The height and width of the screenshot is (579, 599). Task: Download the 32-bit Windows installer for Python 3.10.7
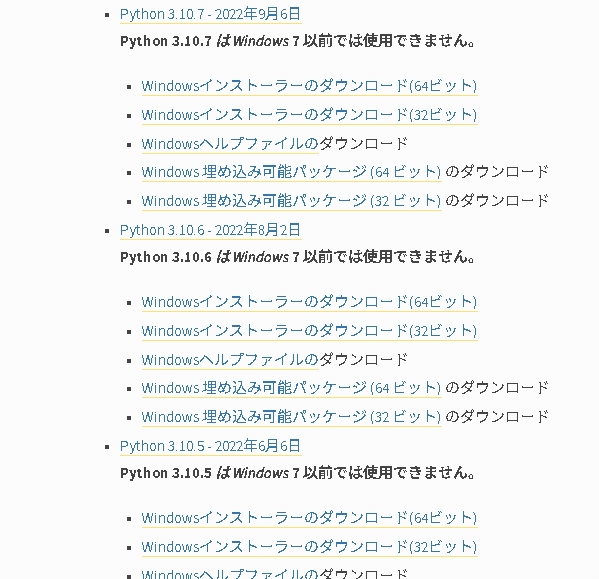pyautogui.click(x=309, y=115)
